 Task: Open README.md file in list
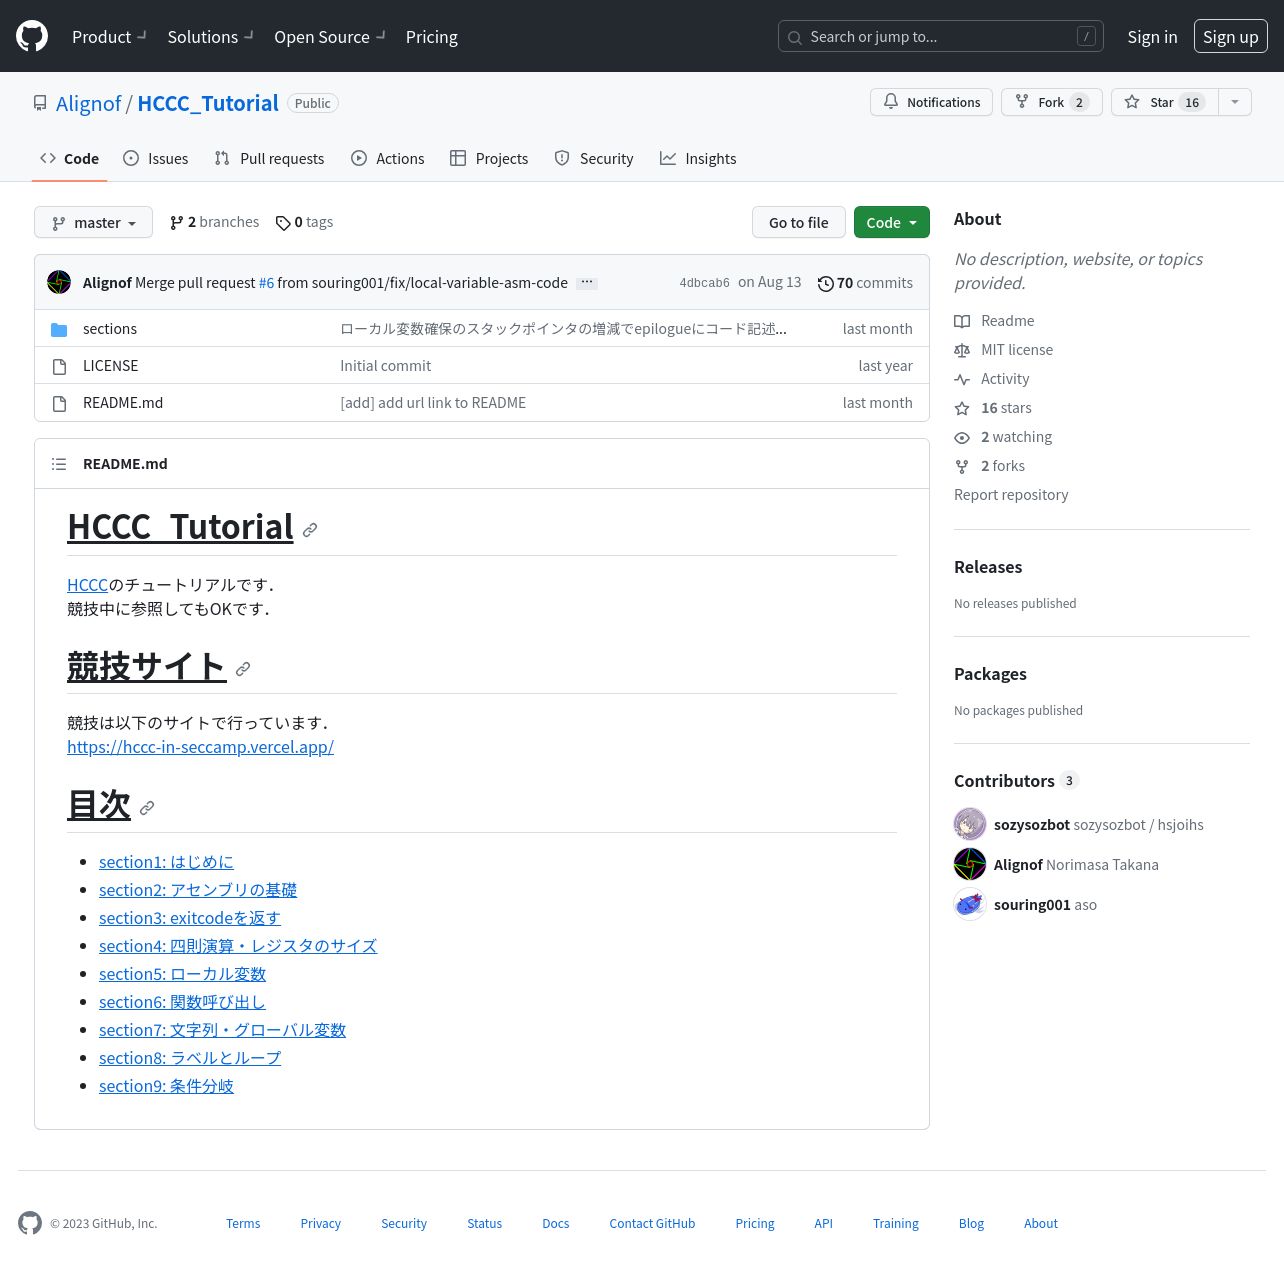click(122, 403)
